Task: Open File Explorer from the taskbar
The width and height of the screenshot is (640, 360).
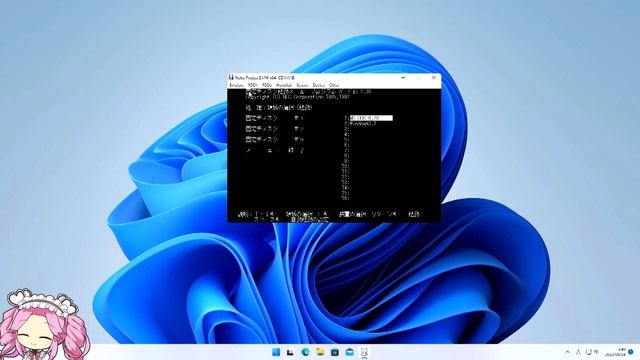Action: (320, 352)
